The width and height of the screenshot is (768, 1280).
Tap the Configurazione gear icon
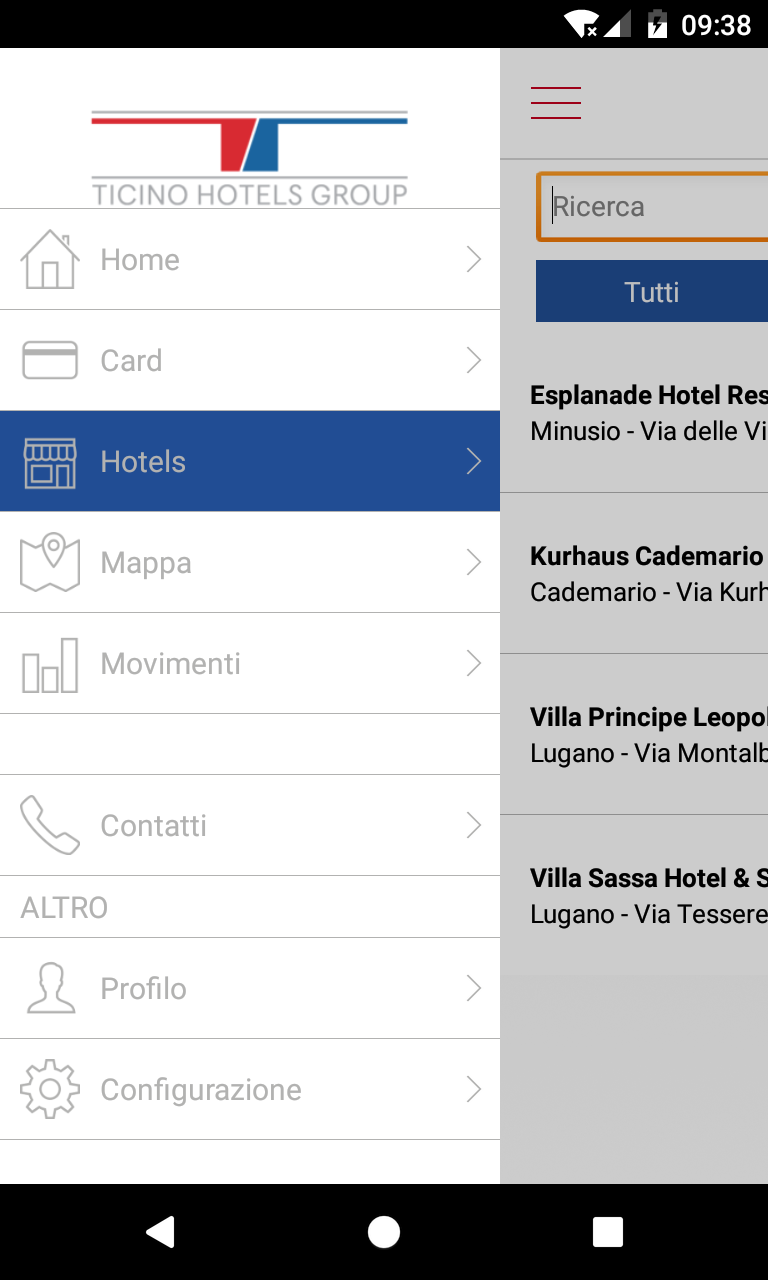click(50, 1089)
